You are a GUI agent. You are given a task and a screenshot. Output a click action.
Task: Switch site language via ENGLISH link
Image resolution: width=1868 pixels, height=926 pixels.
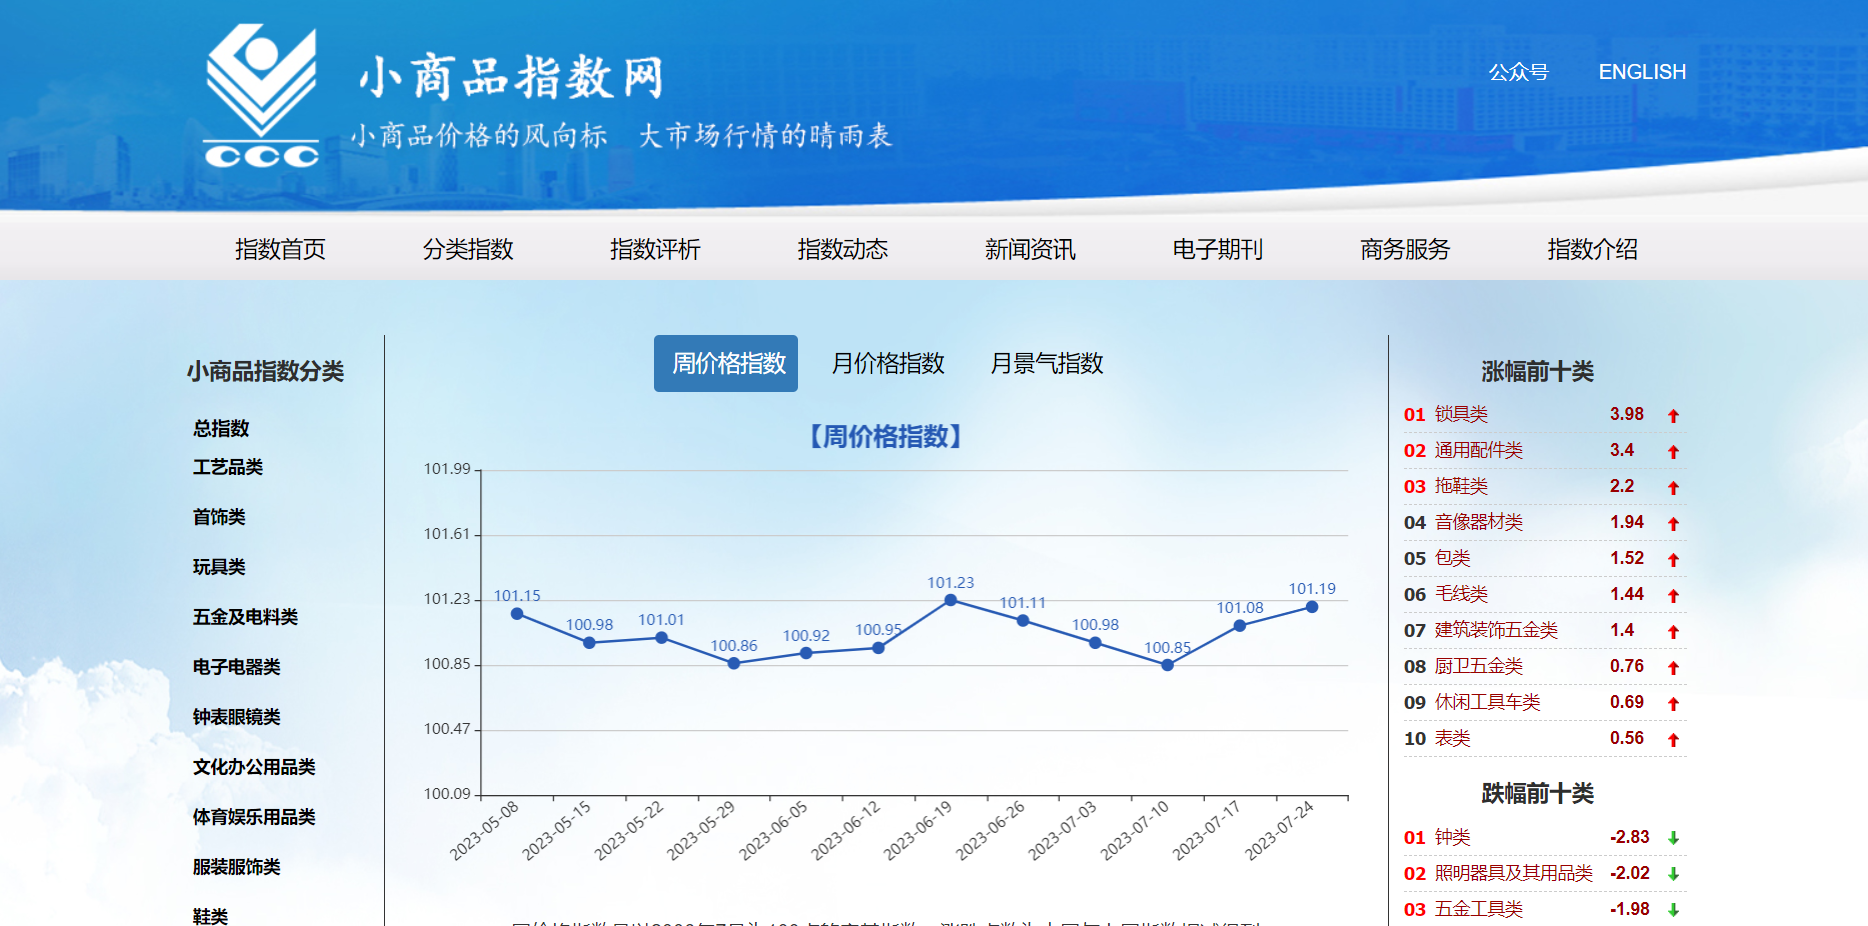[1643, 71]
